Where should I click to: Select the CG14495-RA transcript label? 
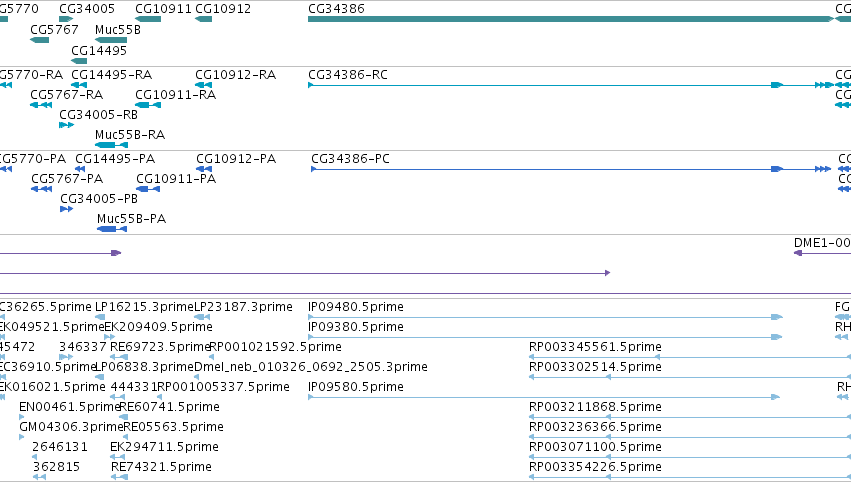pyautogui.click(x=111, y=74)
